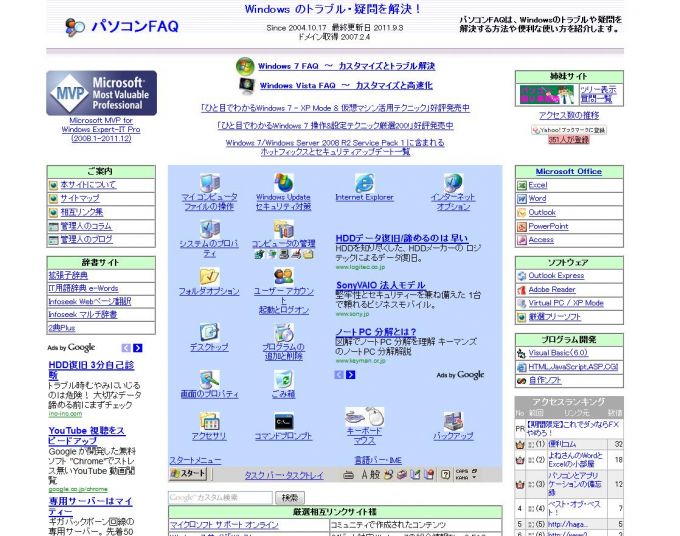Open 厳選フリーソフト link

pyautogui.click(x=555, y=317)
